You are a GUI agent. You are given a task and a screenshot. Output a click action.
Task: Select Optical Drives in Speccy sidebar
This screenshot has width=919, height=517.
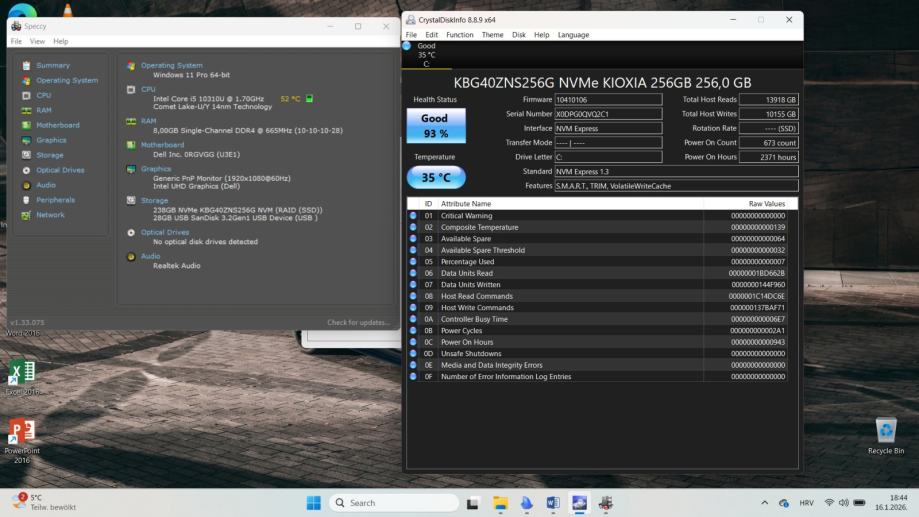coord(60,170)
